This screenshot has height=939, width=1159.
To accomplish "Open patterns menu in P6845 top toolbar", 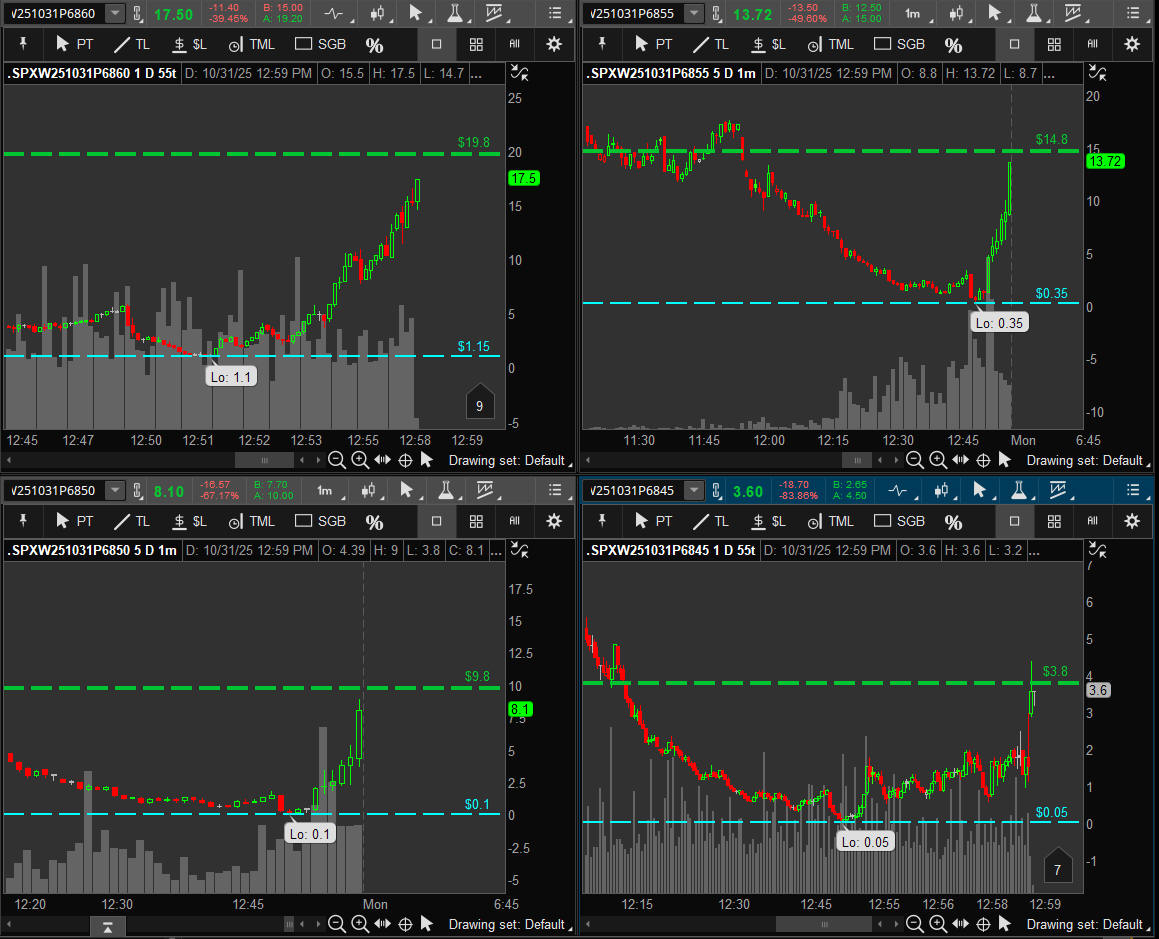I will click(1072, 490).
